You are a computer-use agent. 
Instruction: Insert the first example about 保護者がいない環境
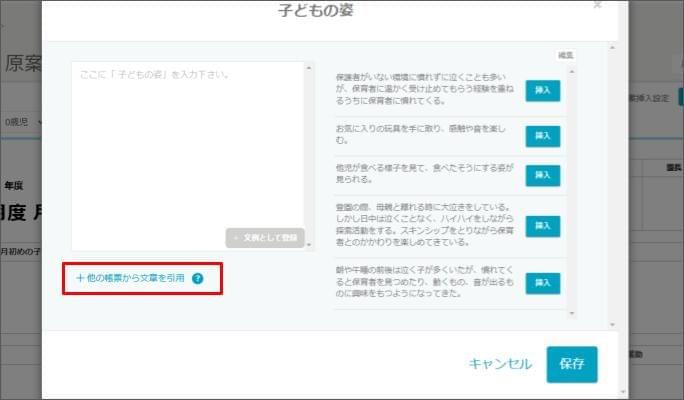543,90
